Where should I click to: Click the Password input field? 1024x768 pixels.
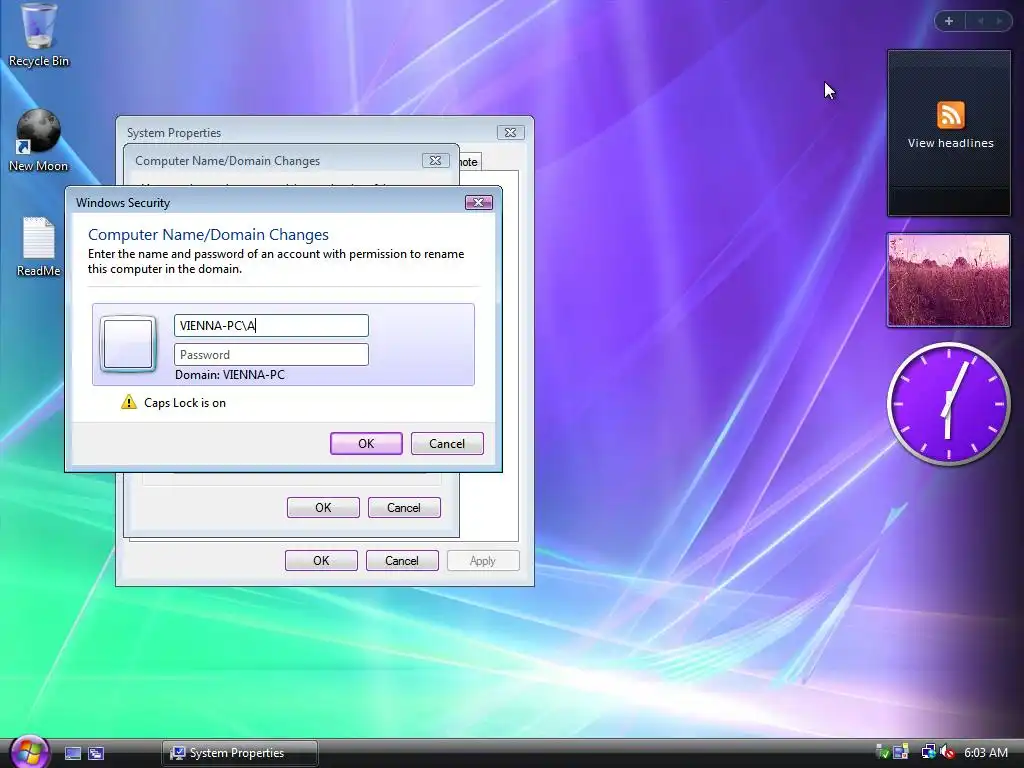(x=271, y=355)
